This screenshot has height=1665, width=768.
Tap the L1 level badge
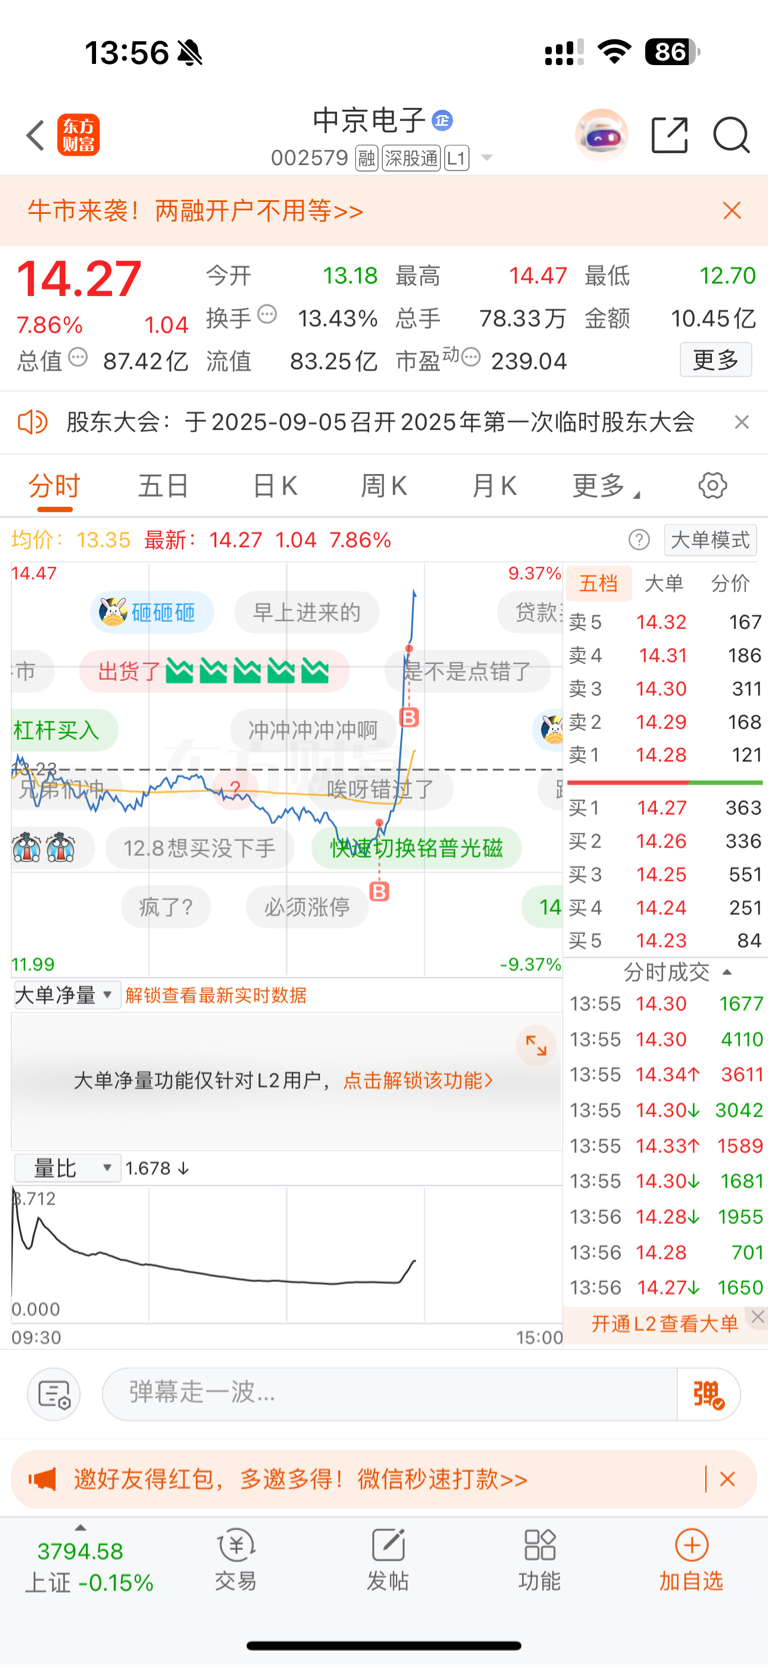457,158
